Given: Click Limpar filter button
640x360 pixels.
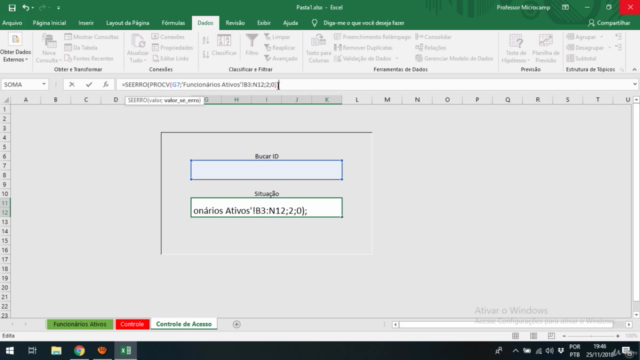Looking at the screenshot, I should (x=277, y=37).
